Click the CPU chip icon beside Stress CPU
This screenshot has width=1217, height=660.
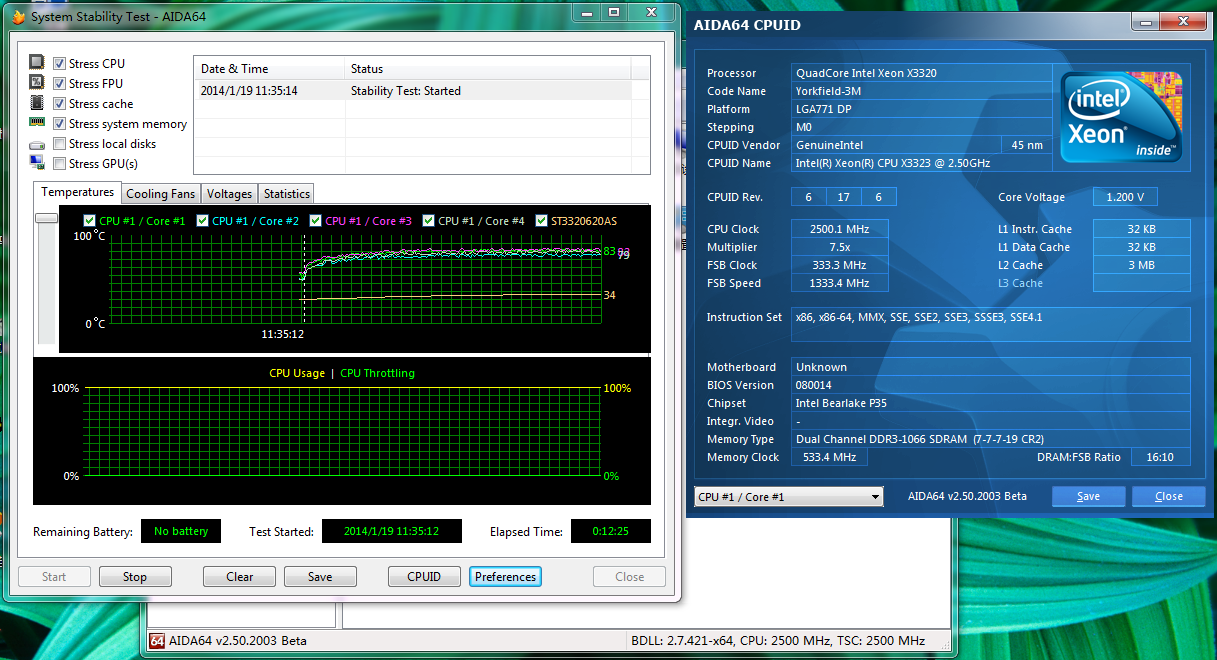[37, 63]
